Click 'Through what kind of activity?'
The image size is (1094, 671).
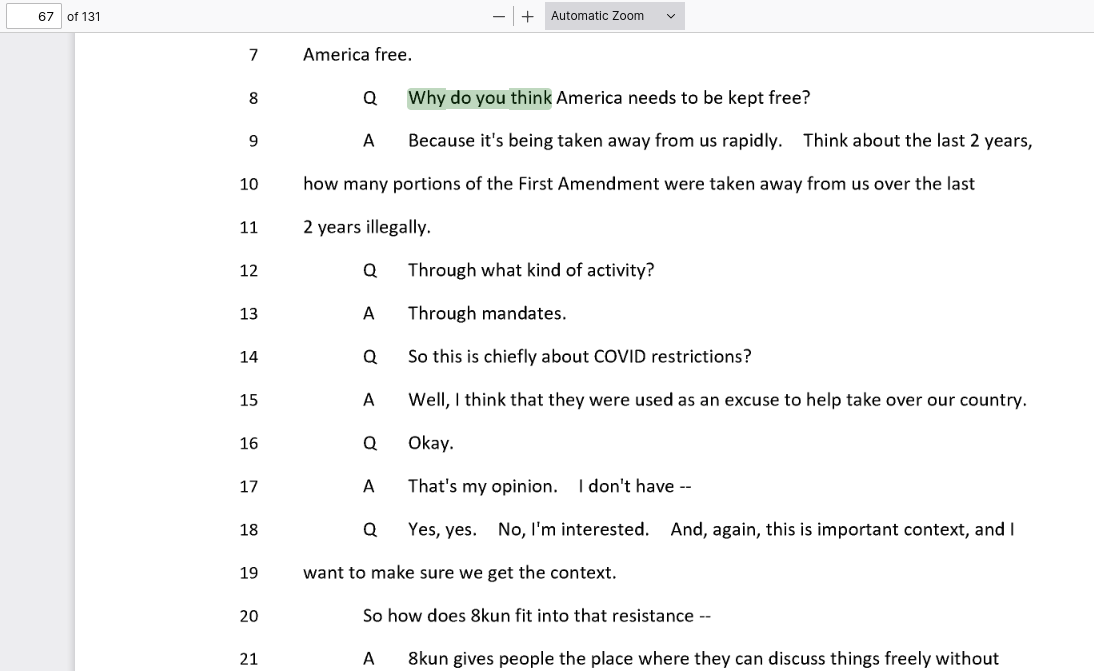tap(531, 271)
